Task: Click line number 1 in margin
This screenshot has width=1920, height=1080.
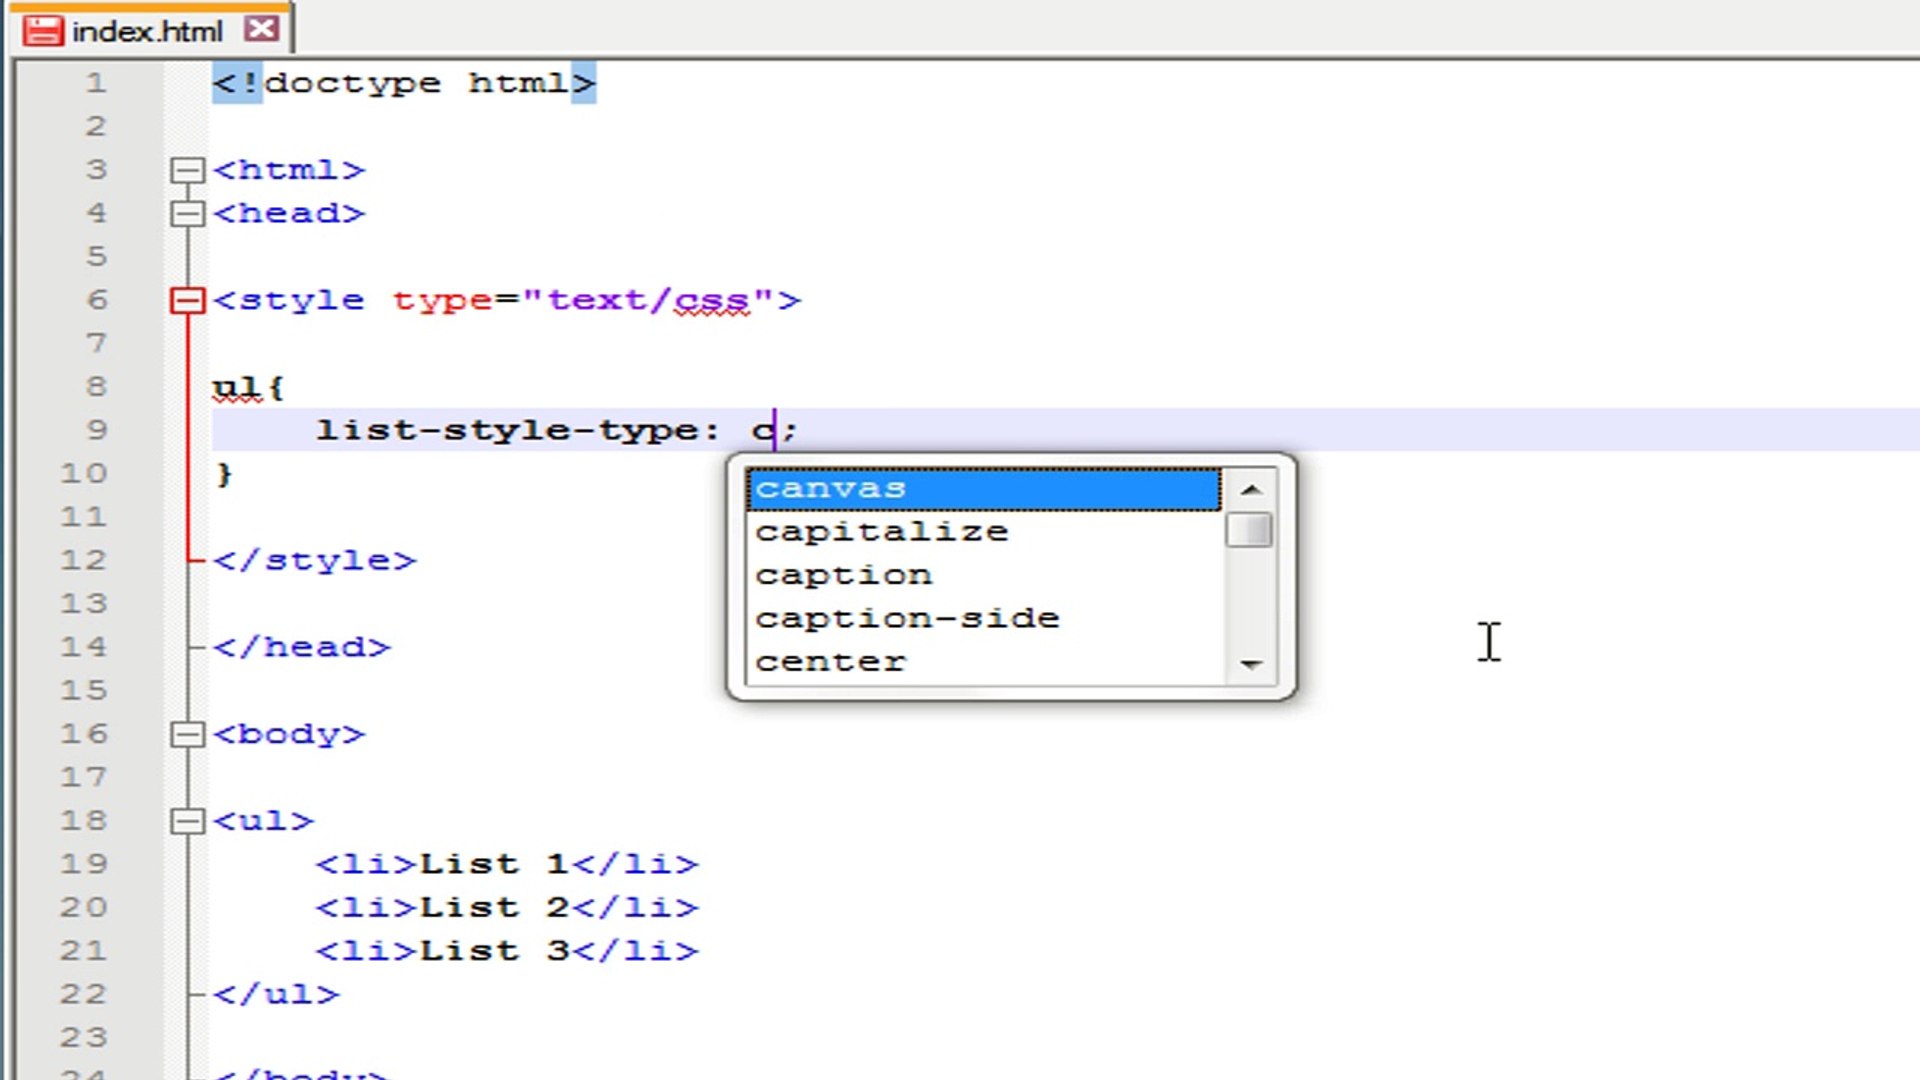Action: click(95, 83)
